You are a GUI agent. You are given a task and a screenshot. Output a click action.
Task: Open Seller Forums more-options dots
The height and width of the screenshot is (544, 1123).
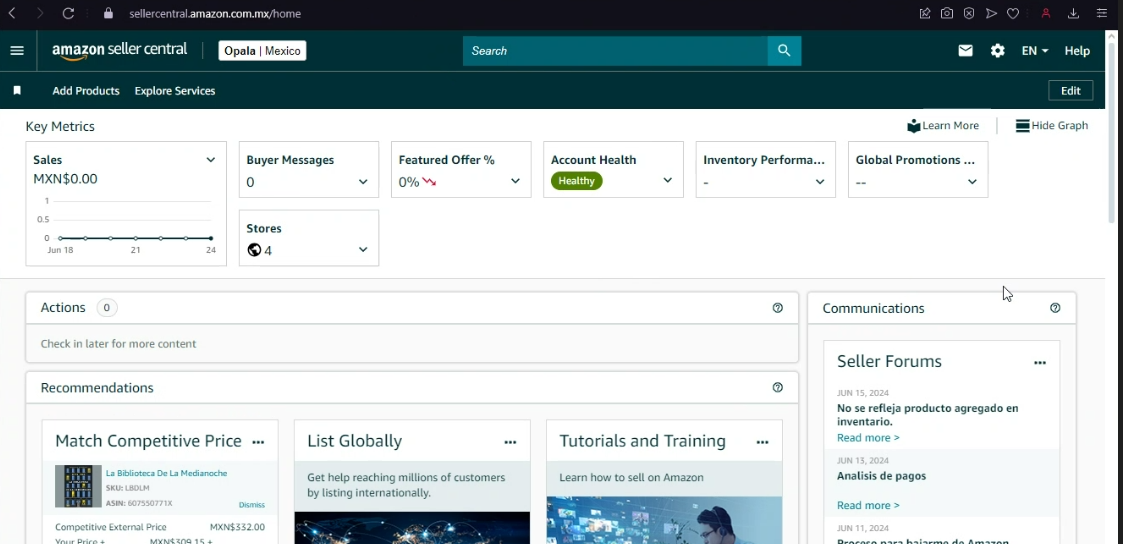(1040, 363)
